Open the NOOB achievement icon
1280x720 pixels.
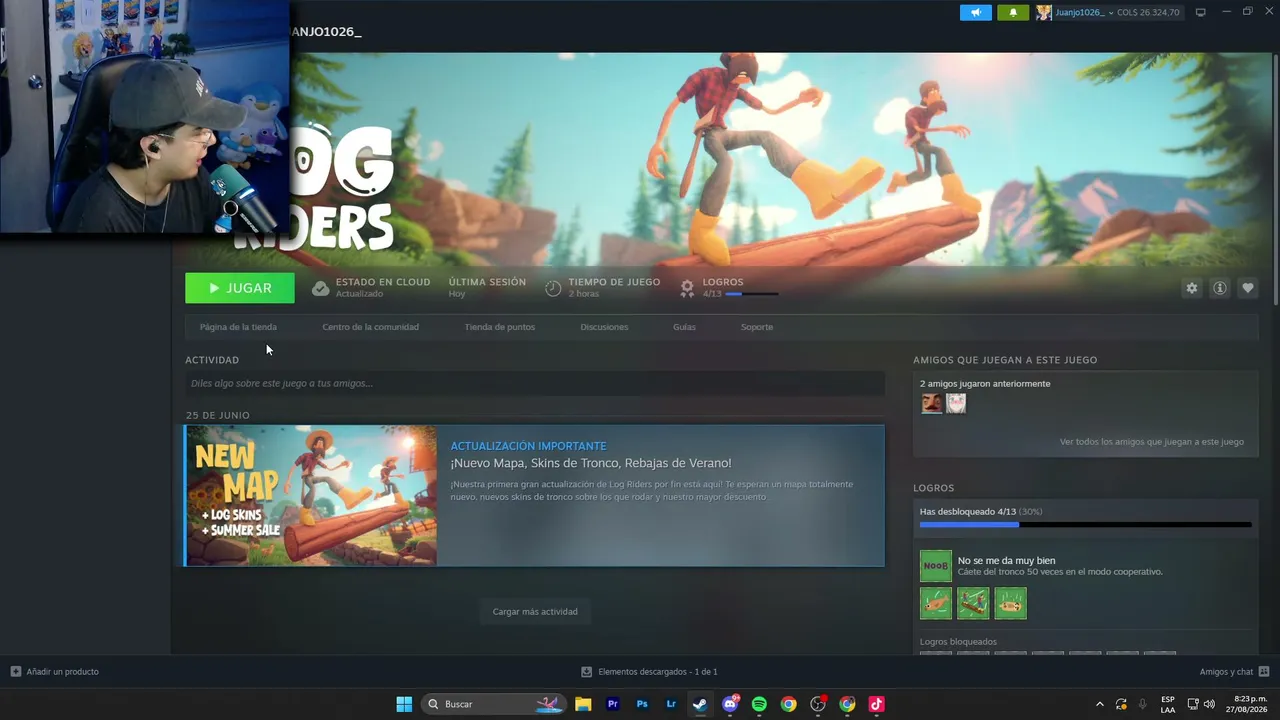(x=936, y=566)
